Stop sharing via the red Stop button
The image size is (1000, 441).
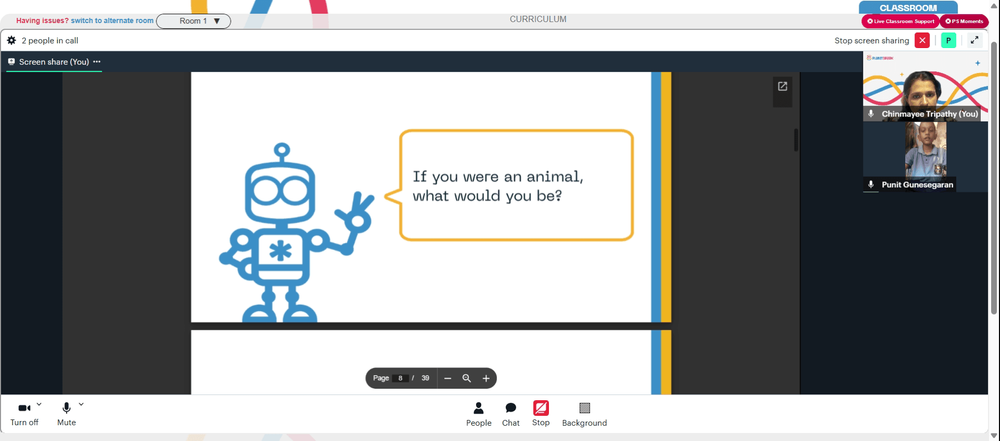541,414
